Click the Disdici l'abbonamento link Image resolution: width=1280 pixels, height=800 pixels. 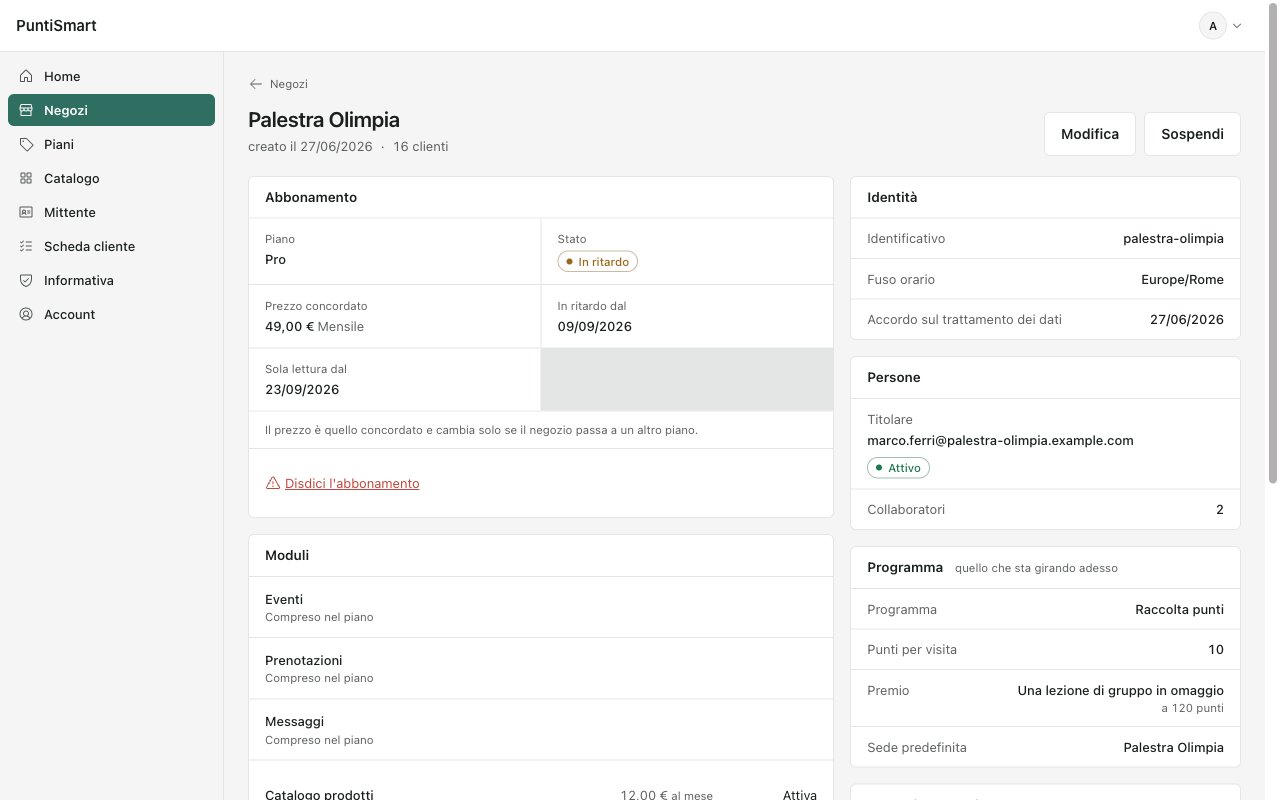tap(352, 483)
